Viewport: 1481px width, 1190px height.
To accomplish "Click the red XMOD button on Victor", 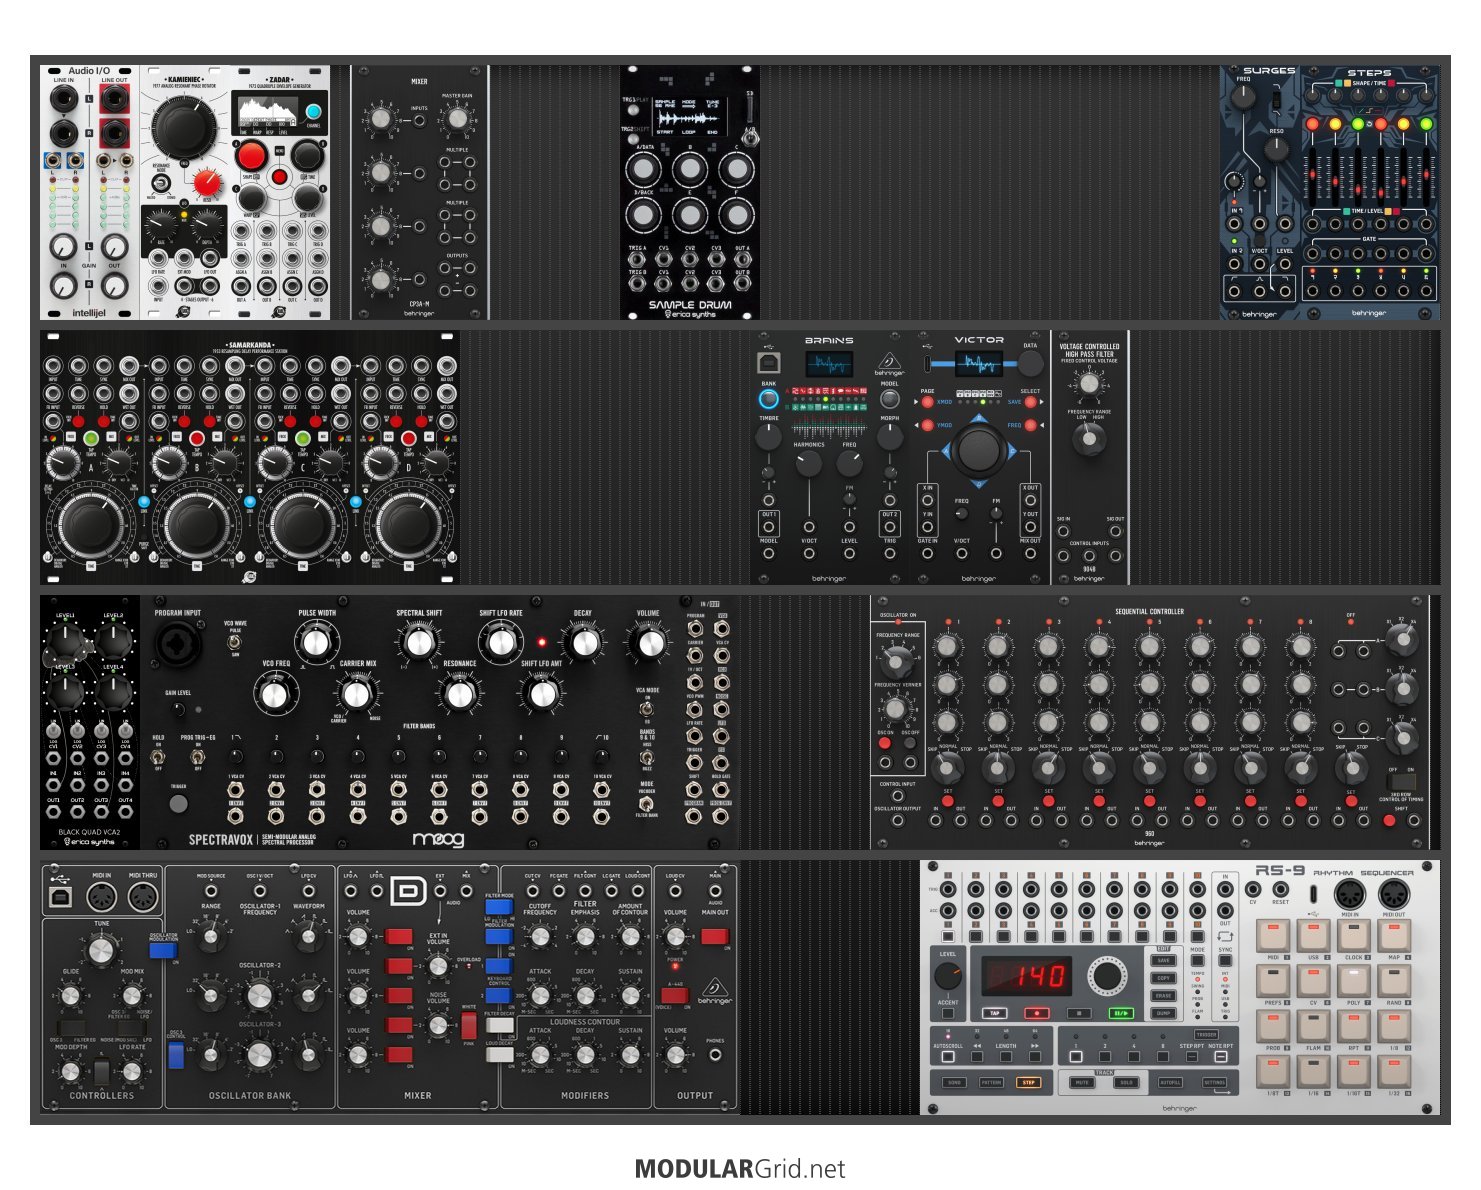I will [x=927, y=402].
